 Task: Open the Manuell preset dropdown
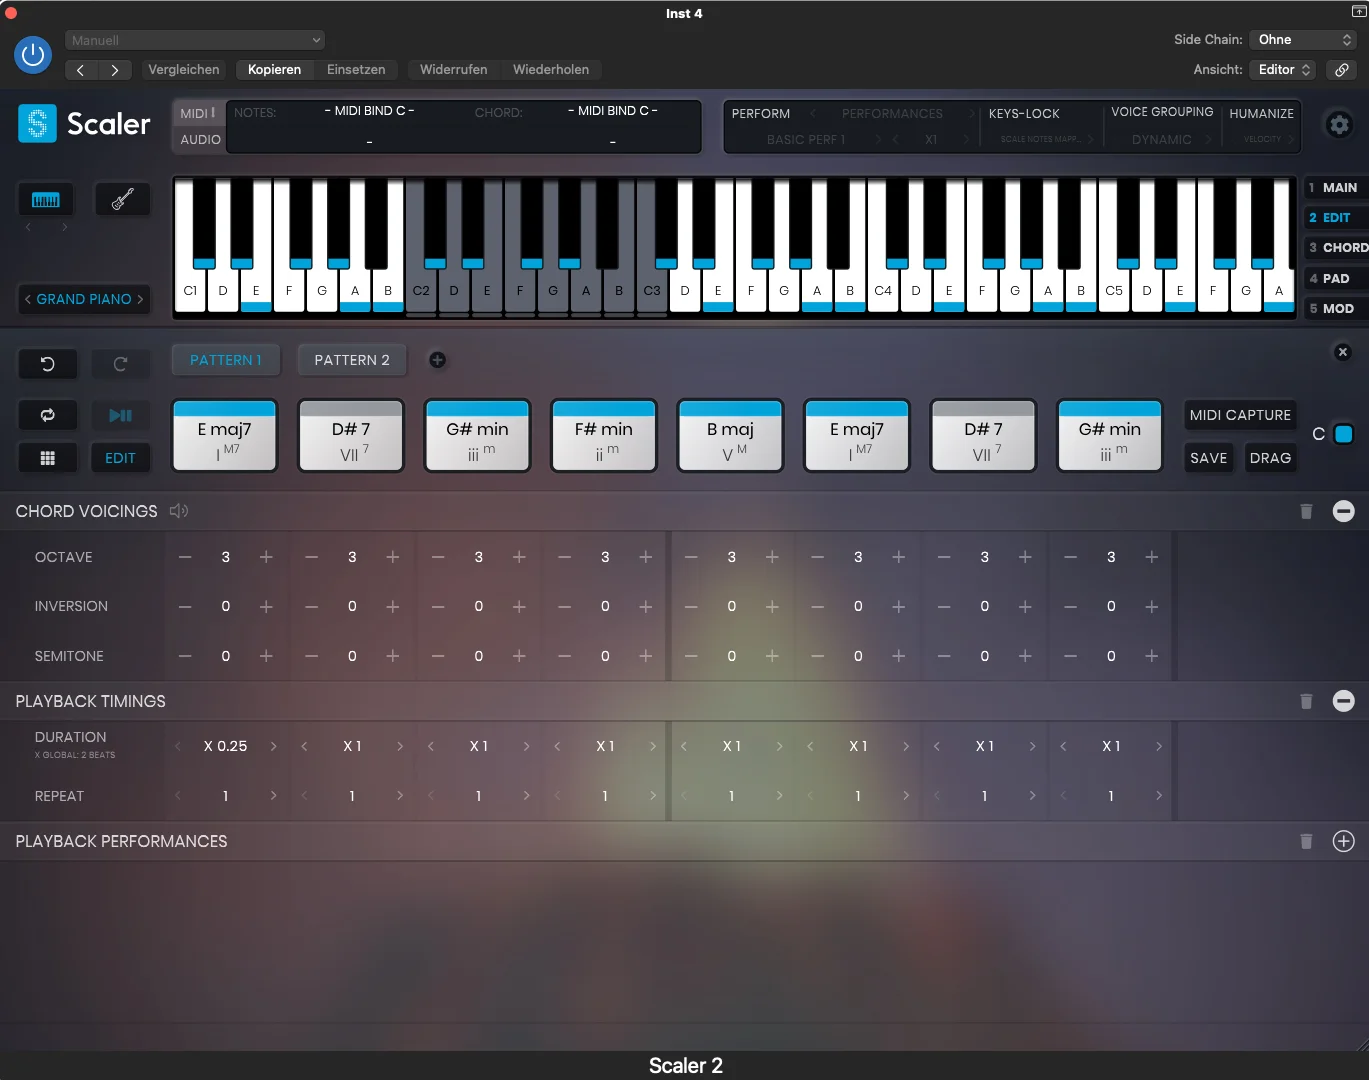coord(195,40)
